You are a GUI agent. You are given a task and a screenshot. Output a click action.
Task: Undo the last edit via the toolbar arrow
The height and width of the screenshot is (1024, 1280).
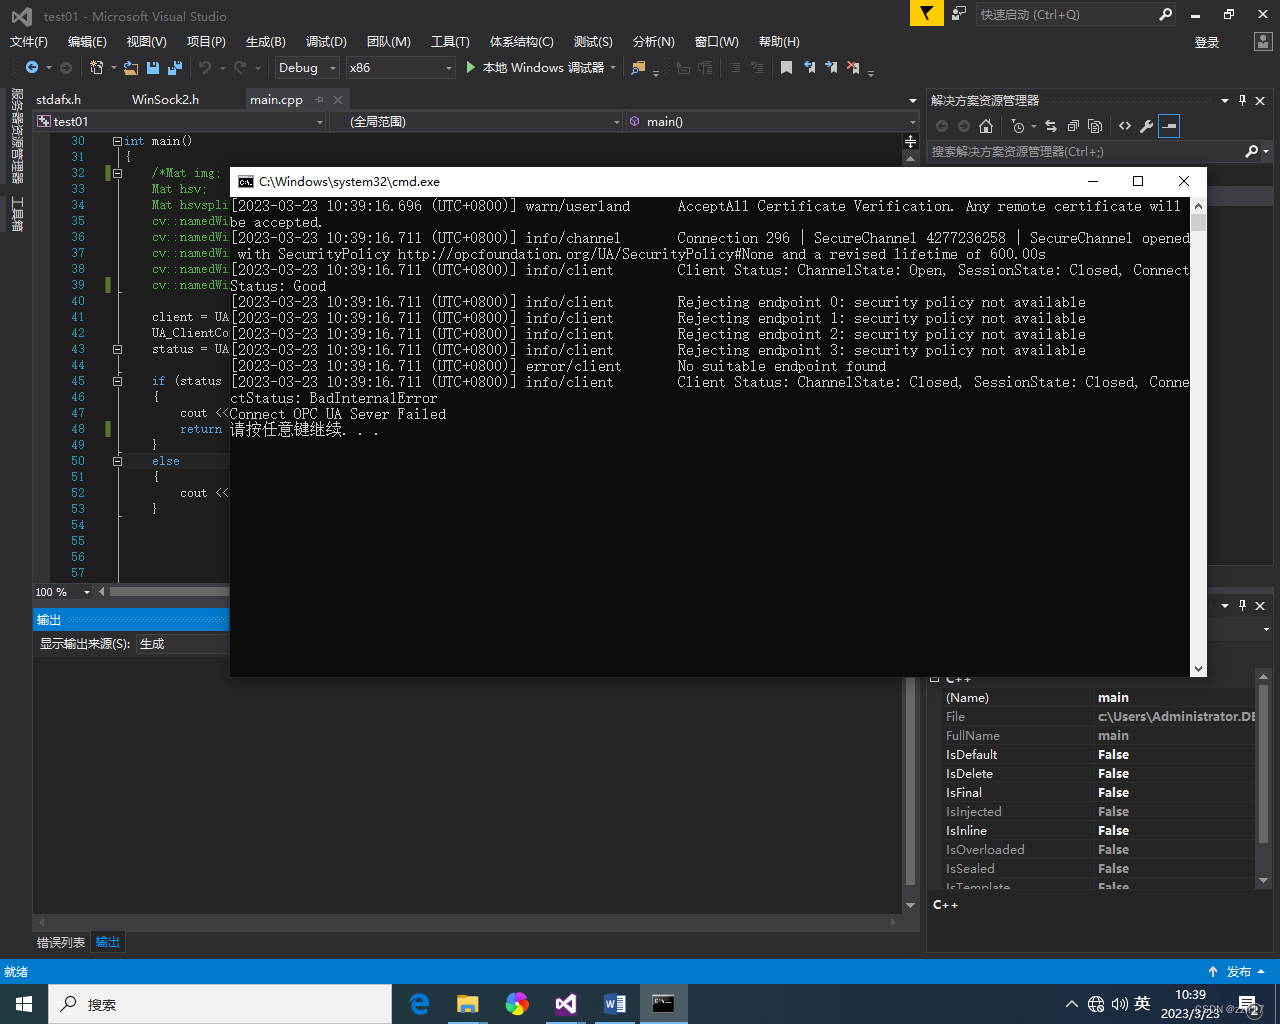(x=205, y=67)
